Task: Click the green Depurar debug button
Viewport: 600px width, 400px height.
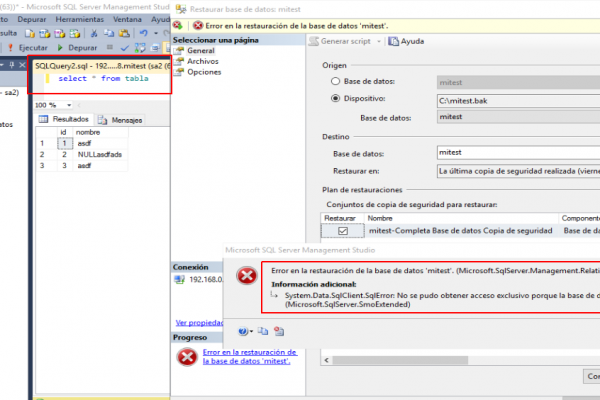Action: pyautogui.click(x=77, y=47)
